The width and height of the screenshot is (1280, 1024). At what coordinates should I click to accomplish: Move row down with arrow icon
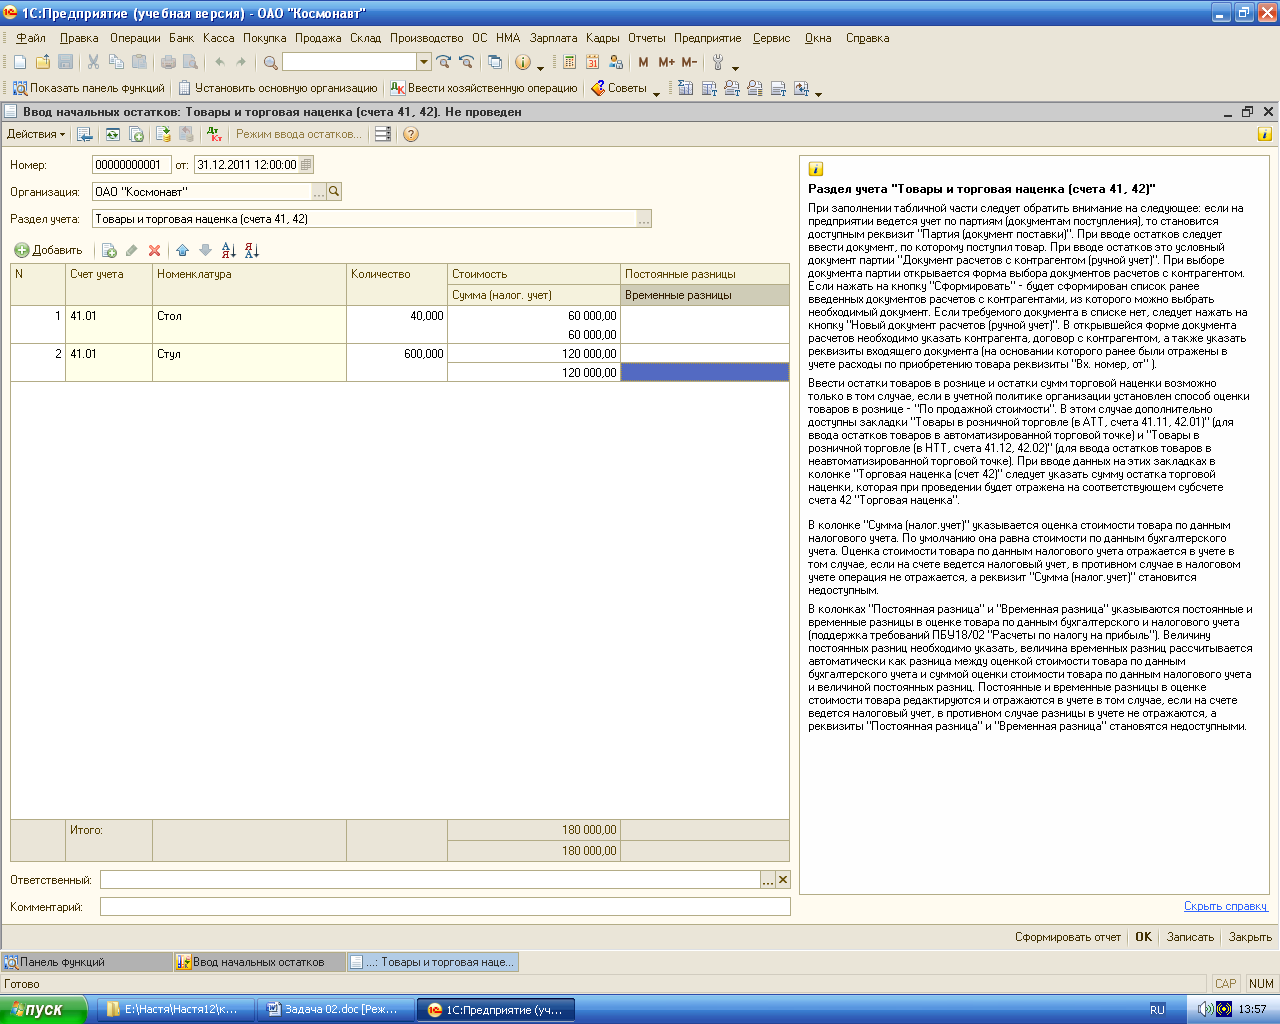click(x=205, y=250)
